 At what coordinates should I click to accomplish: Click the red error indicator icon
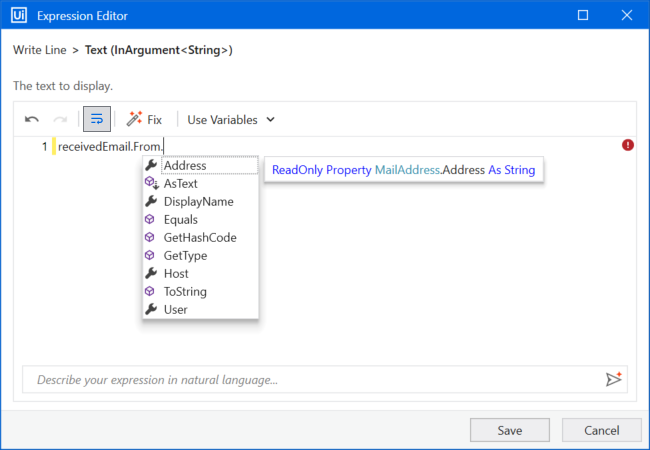coord(628,145)
